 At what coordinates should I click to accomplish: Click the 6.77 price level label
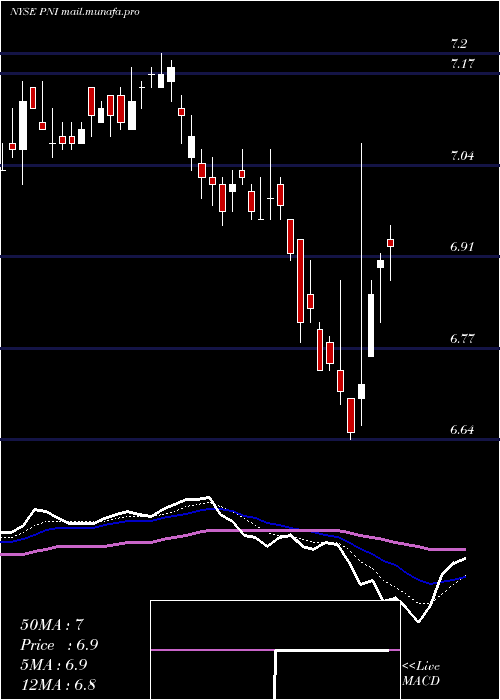[462, 339]
